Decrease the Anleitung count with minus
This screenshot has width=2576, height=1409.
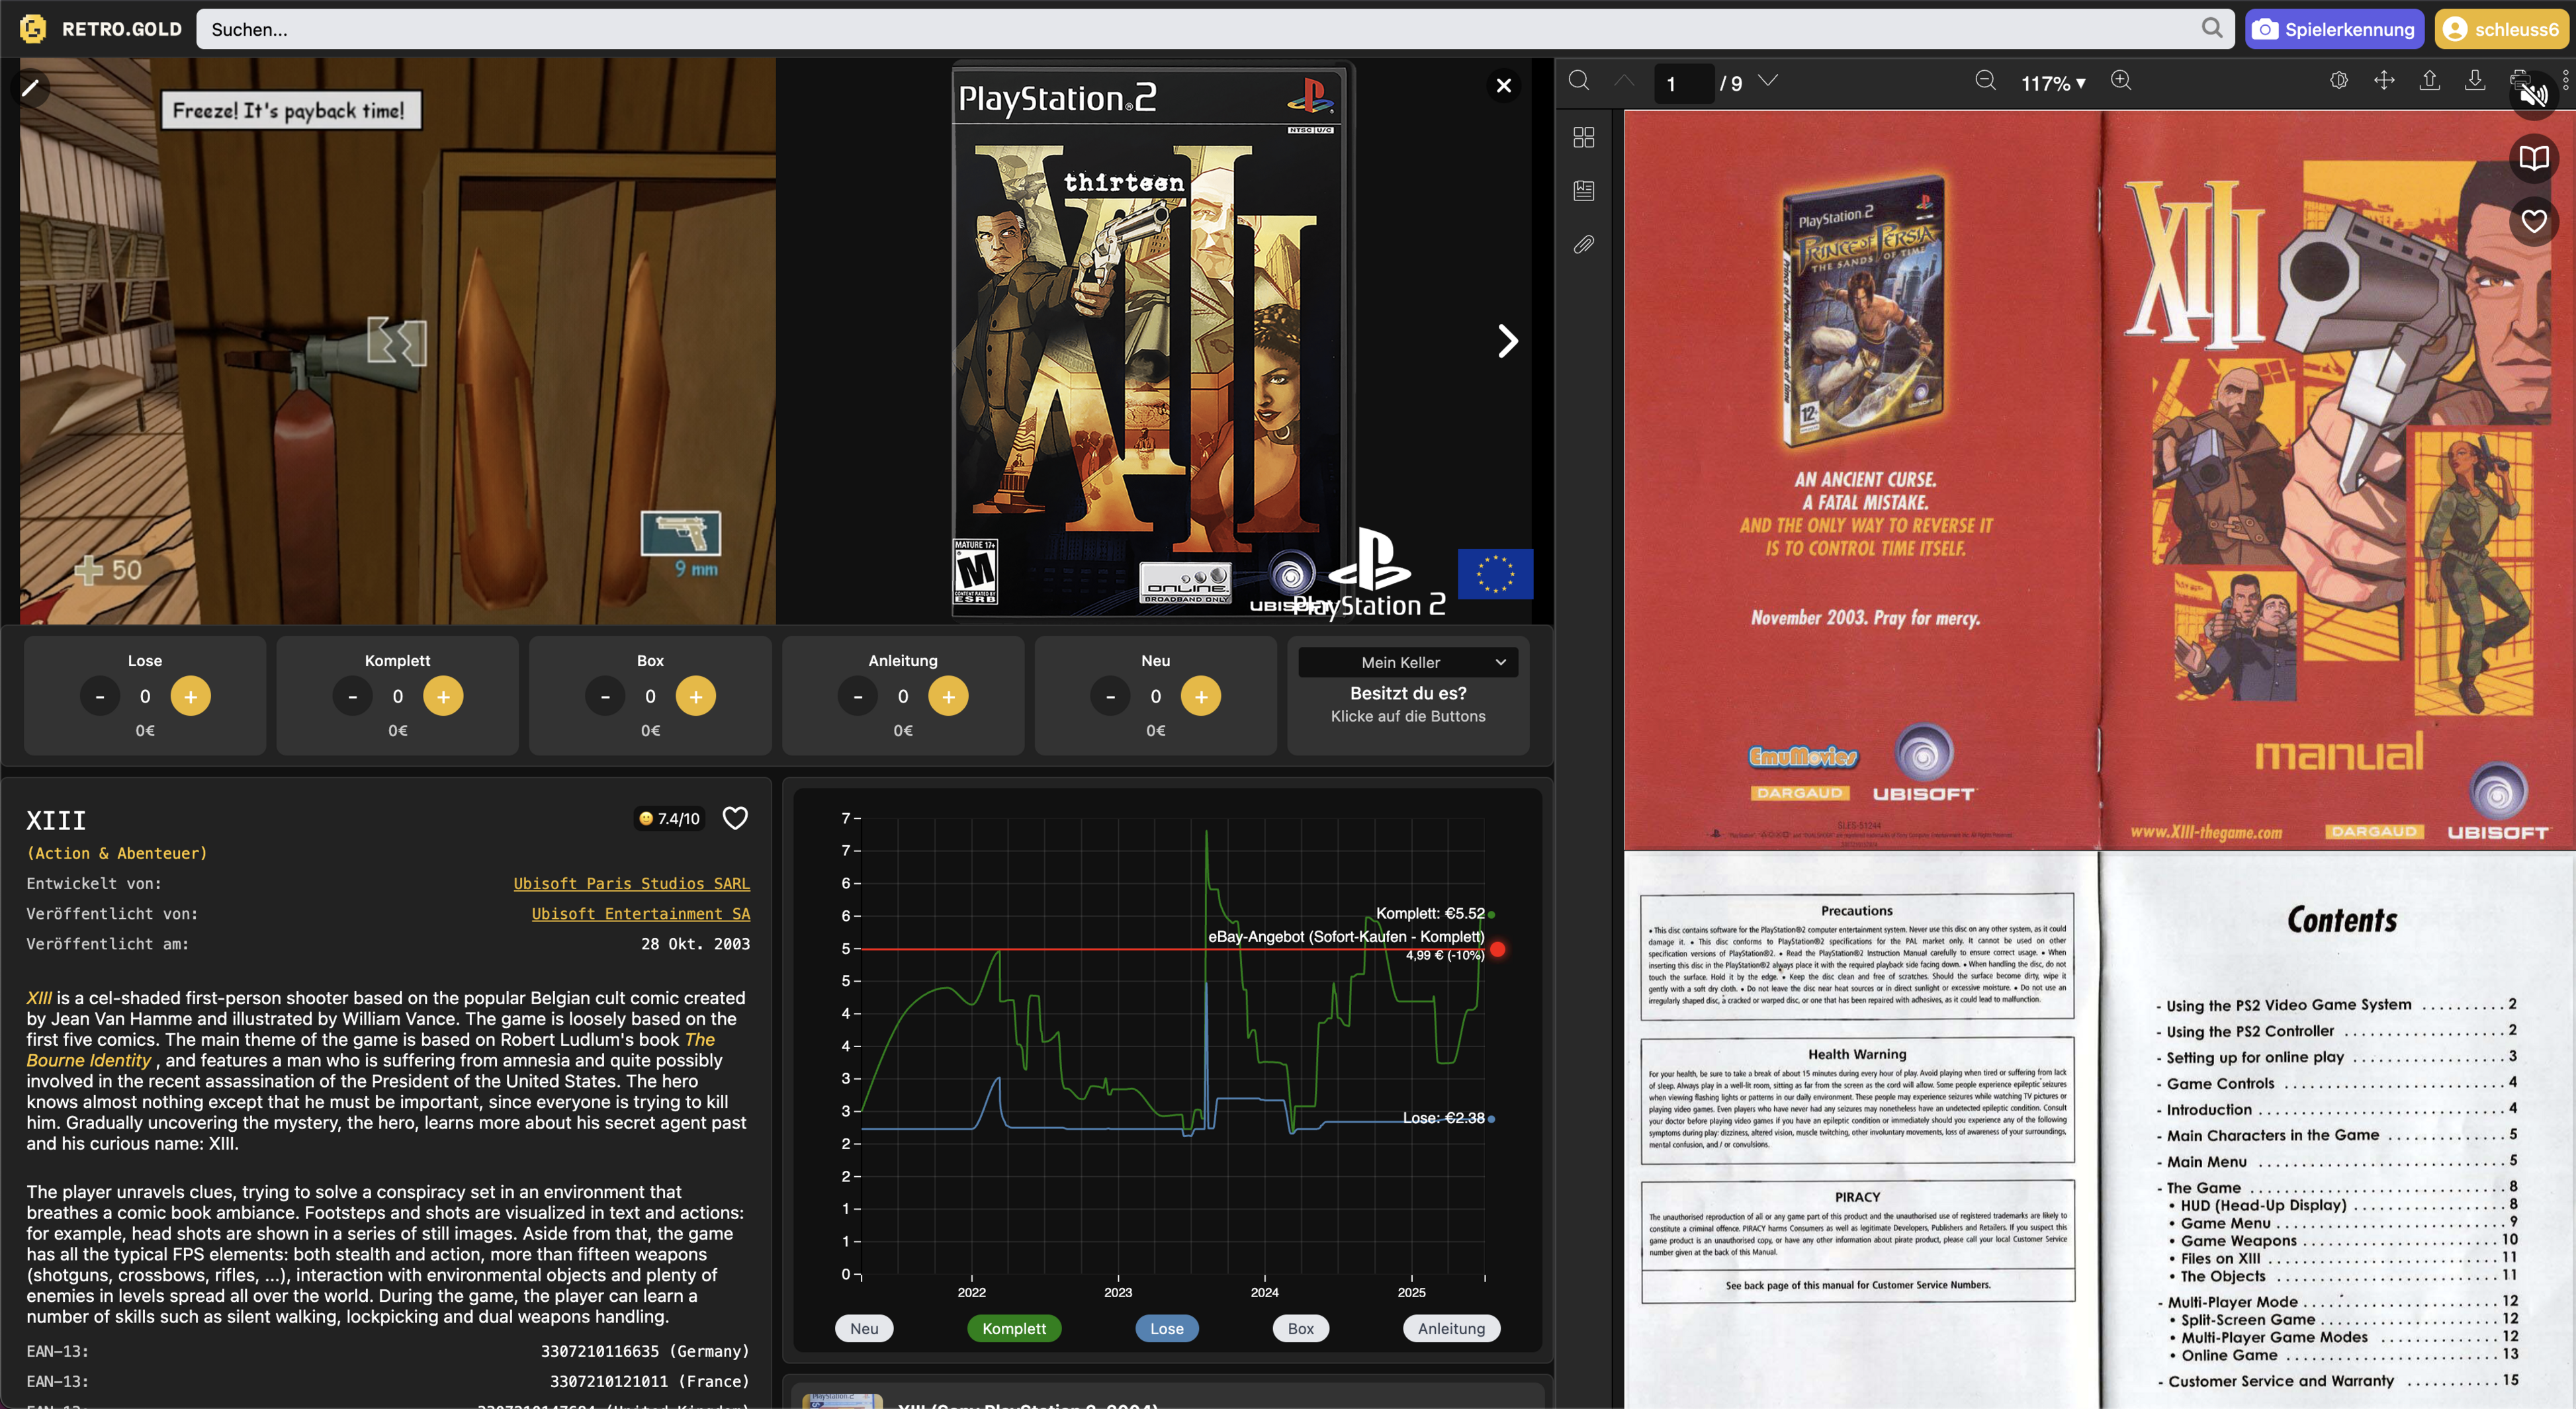(858, 696)
